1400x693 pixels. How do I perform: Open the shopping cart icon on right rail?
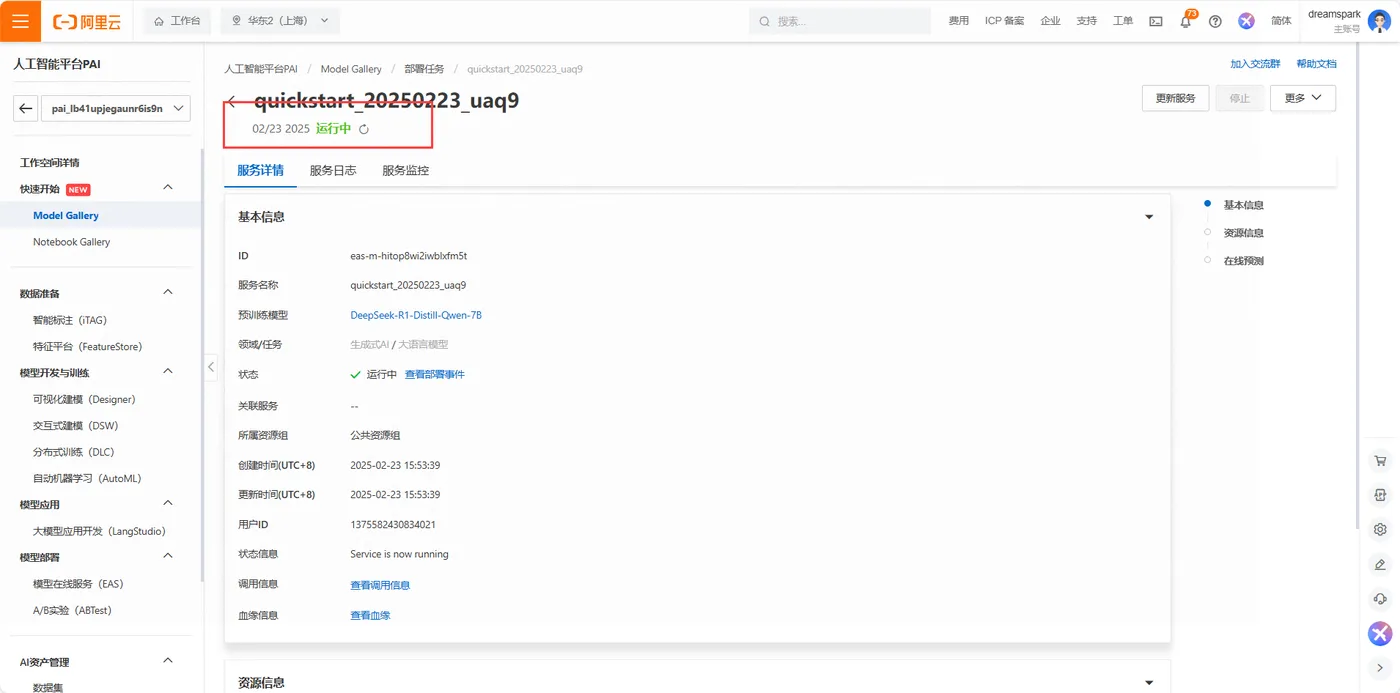pyautogui.click(x=1380, y=461)
